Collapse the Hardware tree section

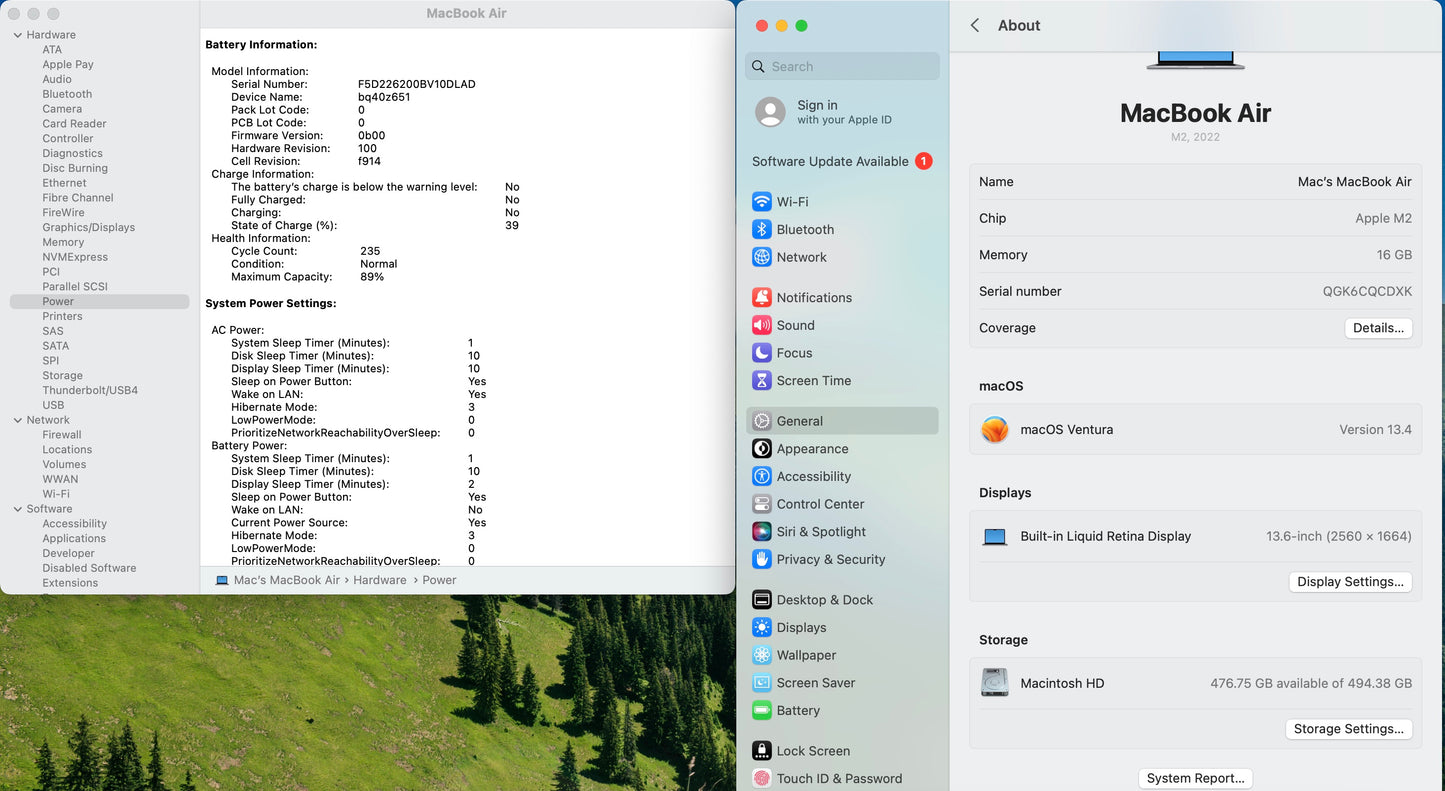[17, 35]
